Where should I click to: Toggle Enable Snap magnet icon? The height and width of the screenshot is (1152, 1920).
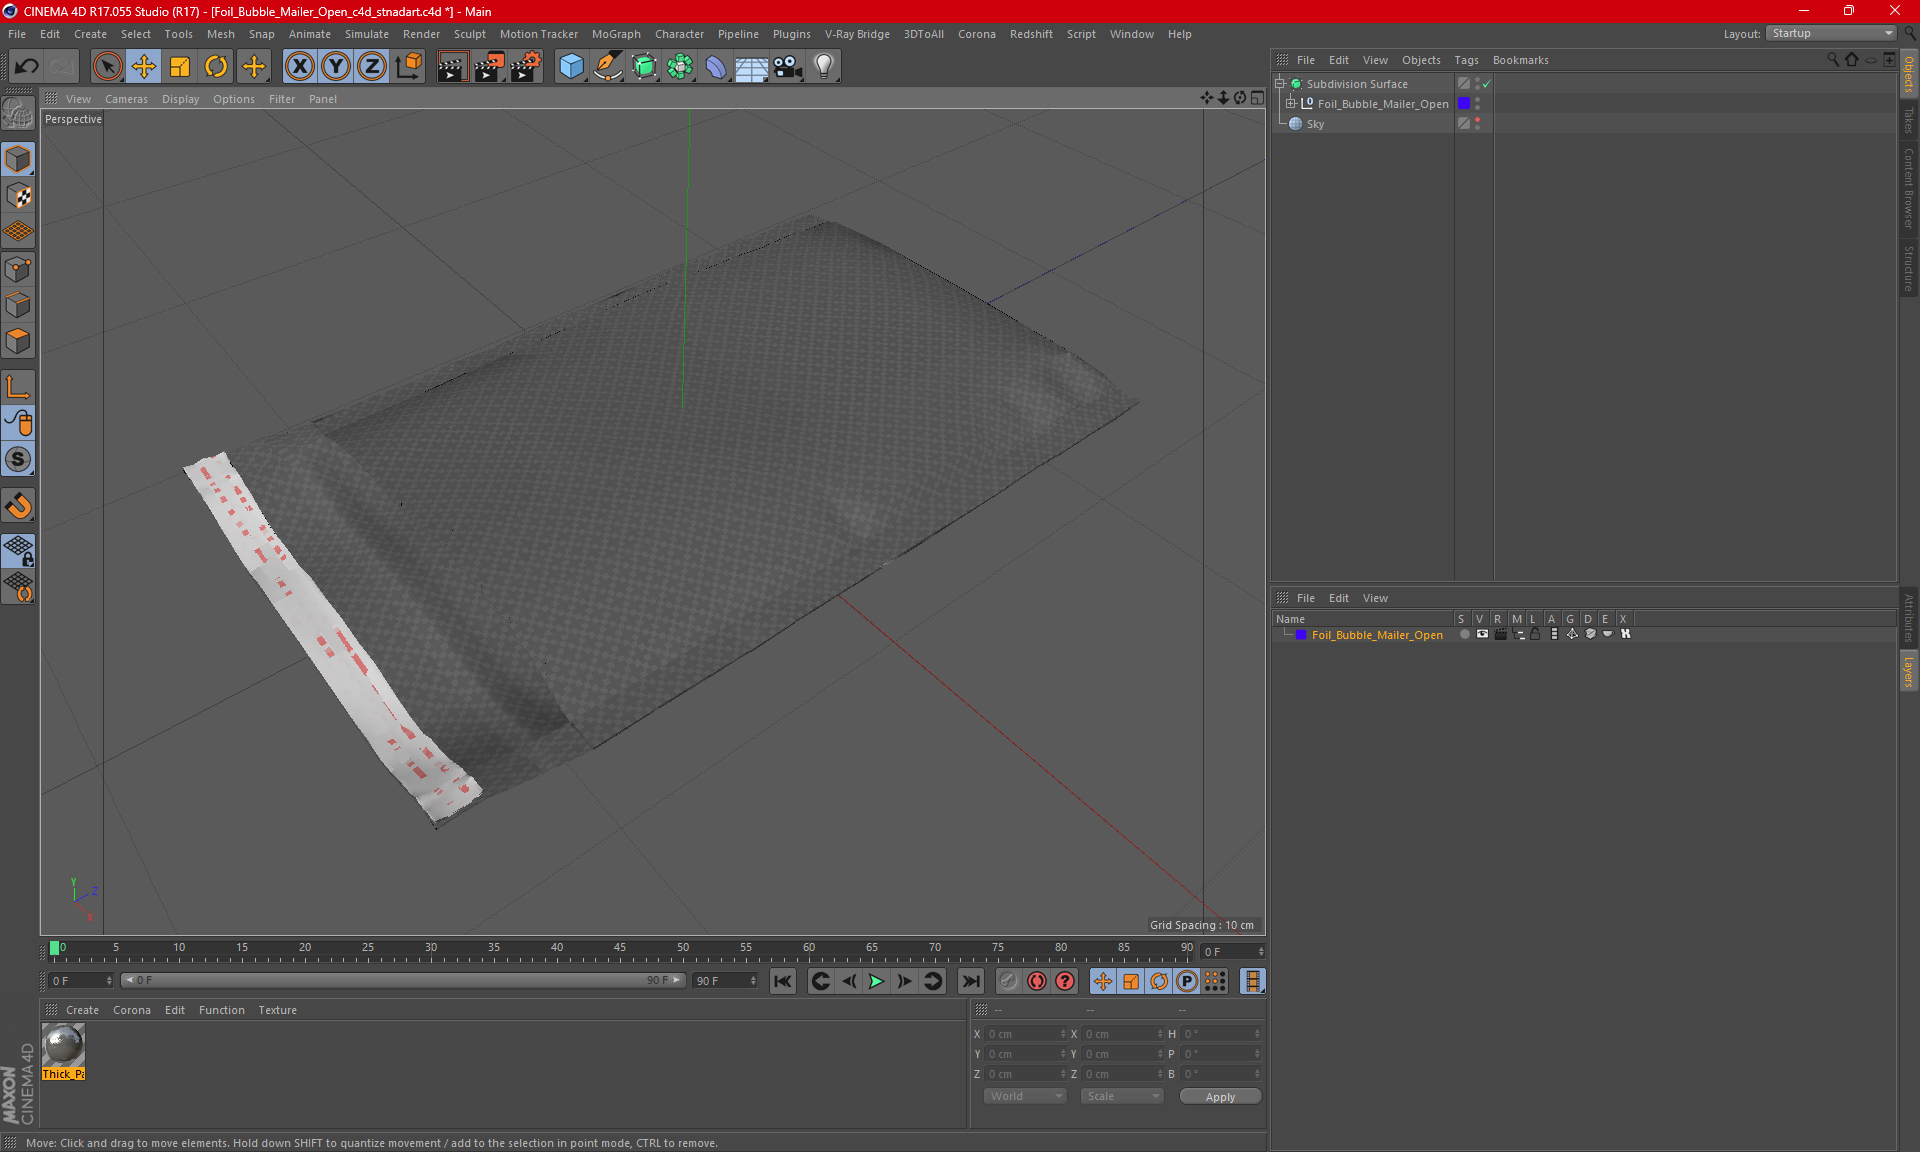pyautogui.click(x=18, y=506)
